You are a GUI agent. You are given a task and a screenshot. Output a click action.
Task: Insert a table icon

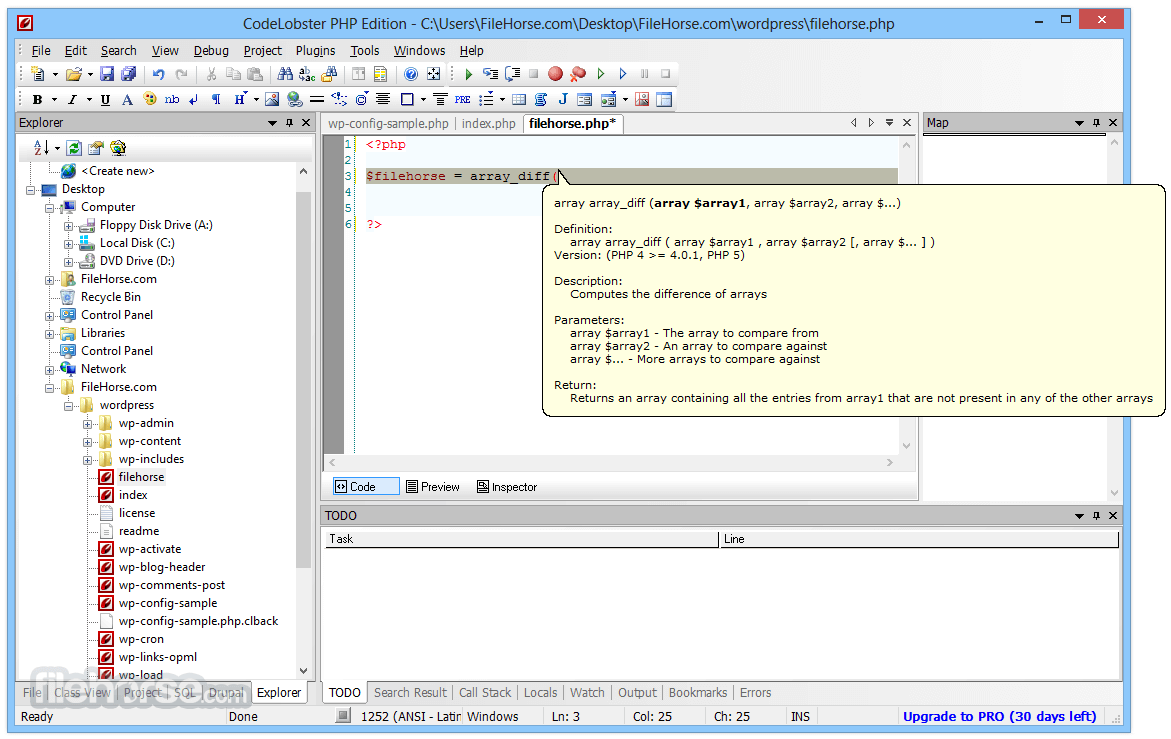point(519,99)
